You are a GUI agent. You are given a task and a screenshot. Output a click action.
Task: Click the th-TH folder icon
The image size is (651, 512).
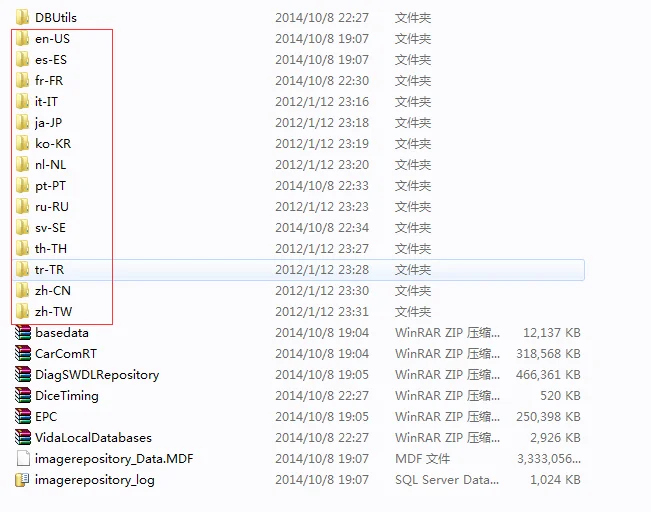click(22, 248)
